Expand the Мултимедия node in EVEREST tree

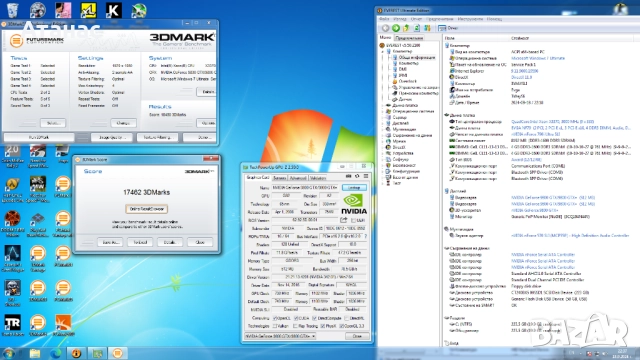point(383,129)
